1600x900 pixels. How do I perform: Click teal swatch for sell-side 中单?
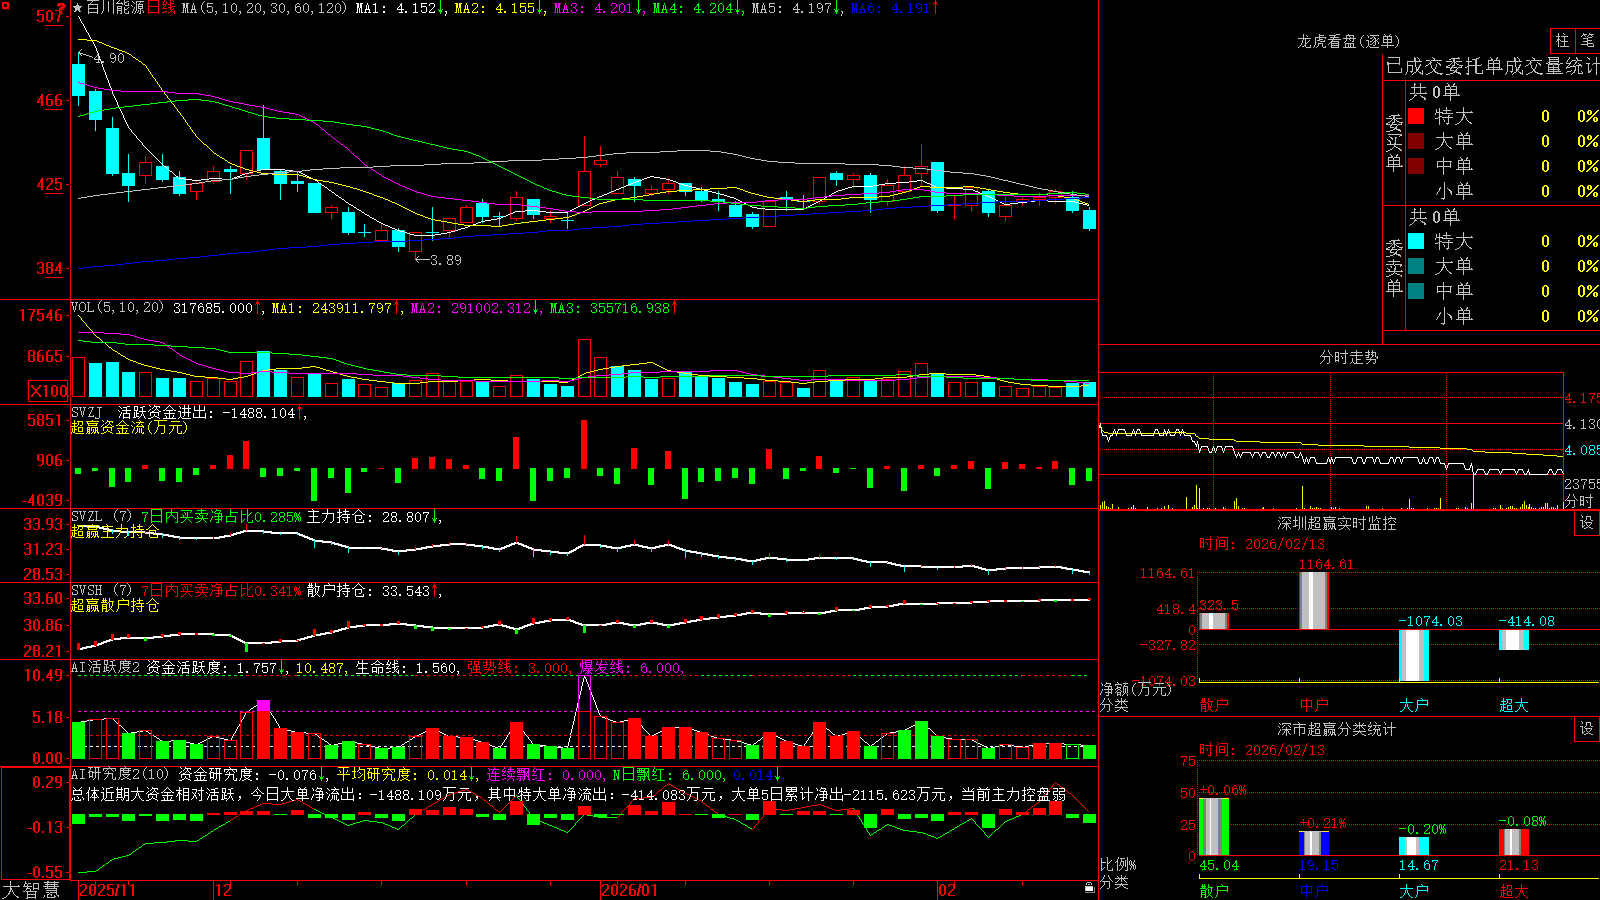tap(1416, 290)
